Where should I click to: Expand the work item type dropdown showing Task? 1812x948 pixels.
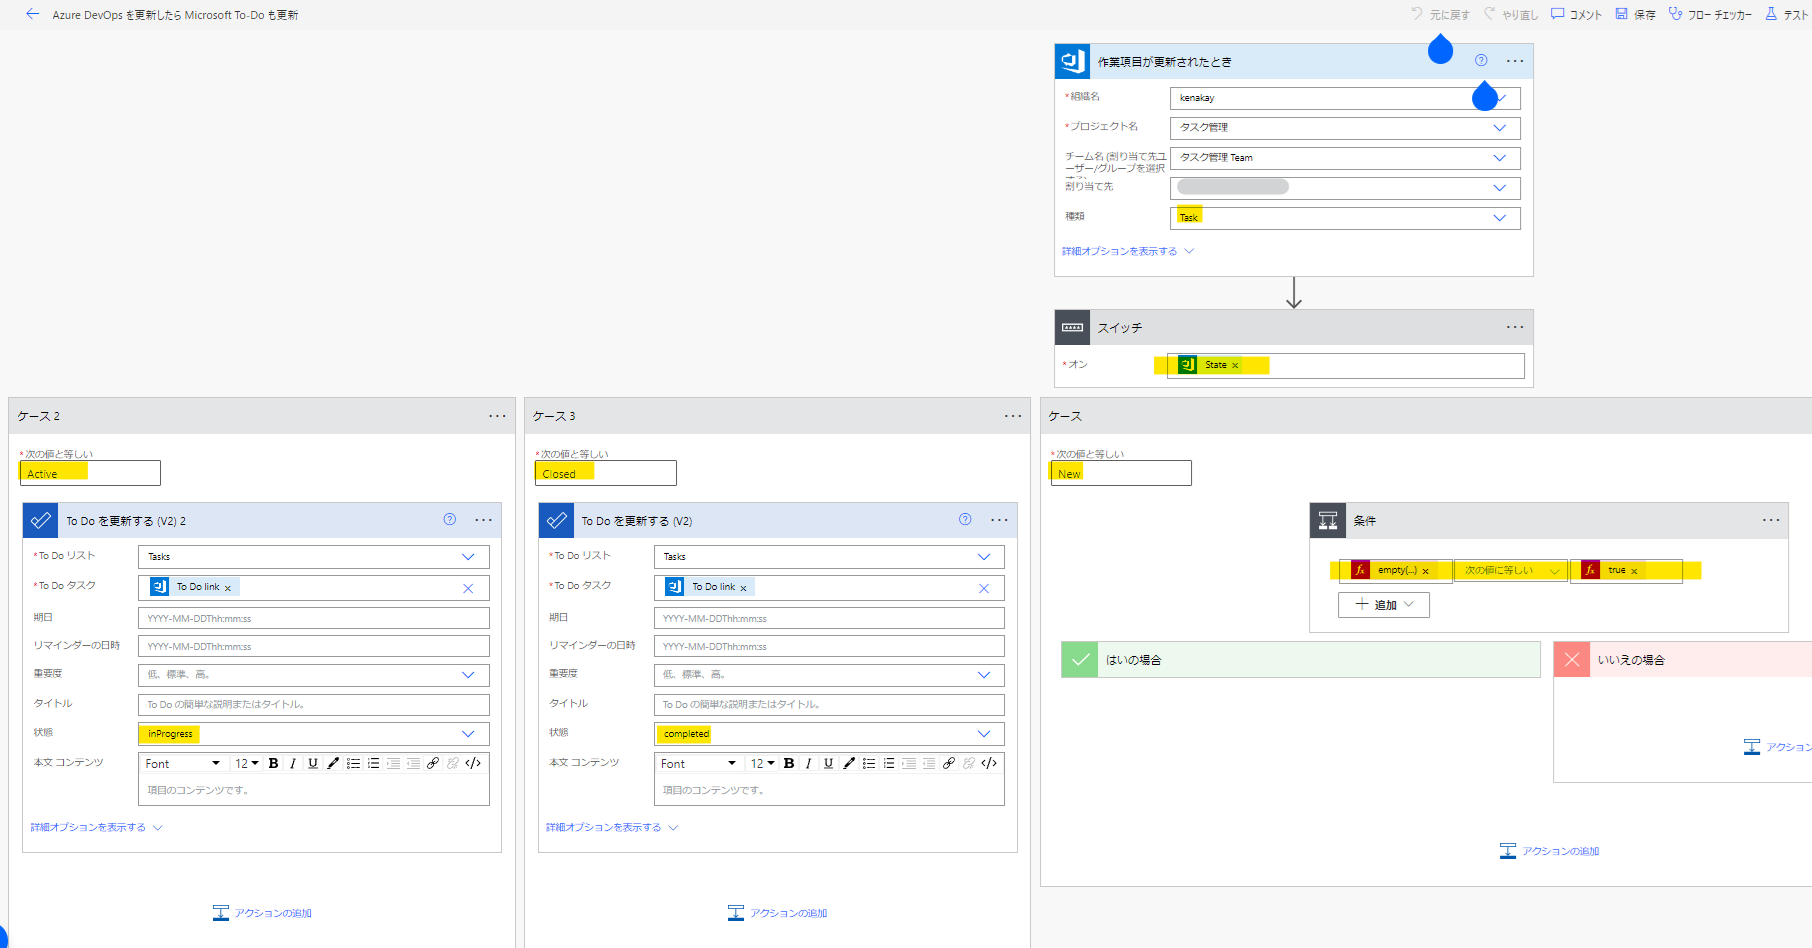[1499, 218]
